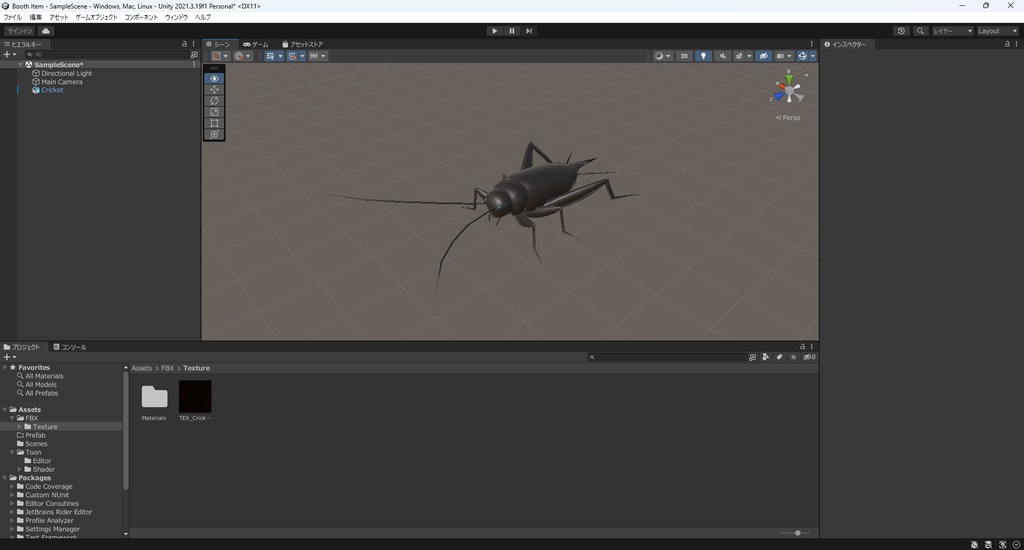The width and height of the screenshot is (1024, 550).
Task: Open the Layout dropdown
Action: [996, 31]
